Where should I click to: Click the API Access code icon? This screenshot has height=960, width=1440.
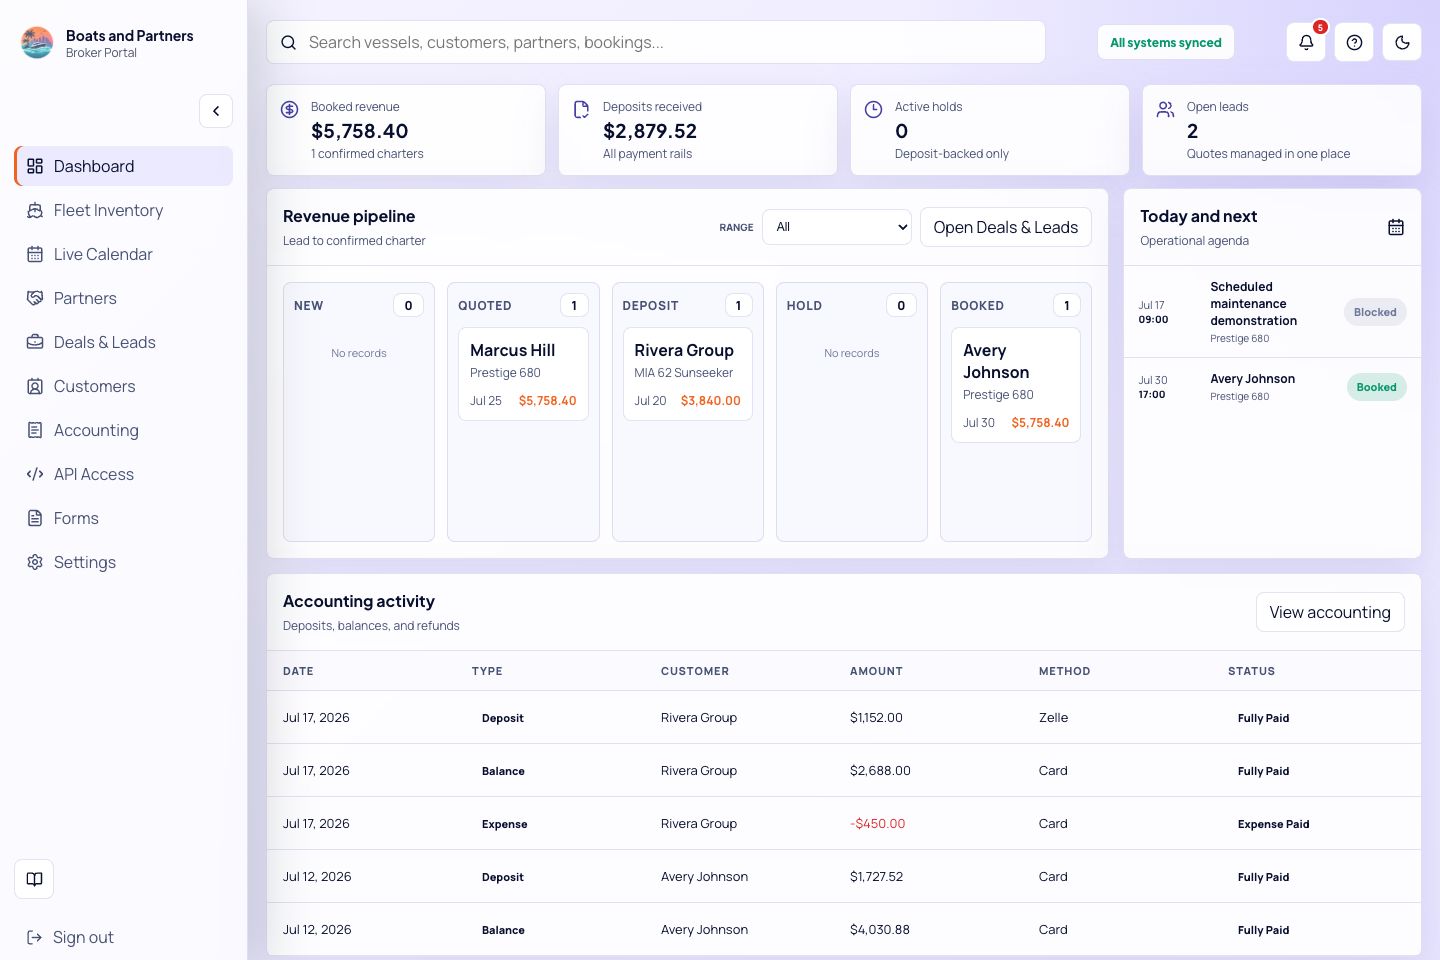35,474
